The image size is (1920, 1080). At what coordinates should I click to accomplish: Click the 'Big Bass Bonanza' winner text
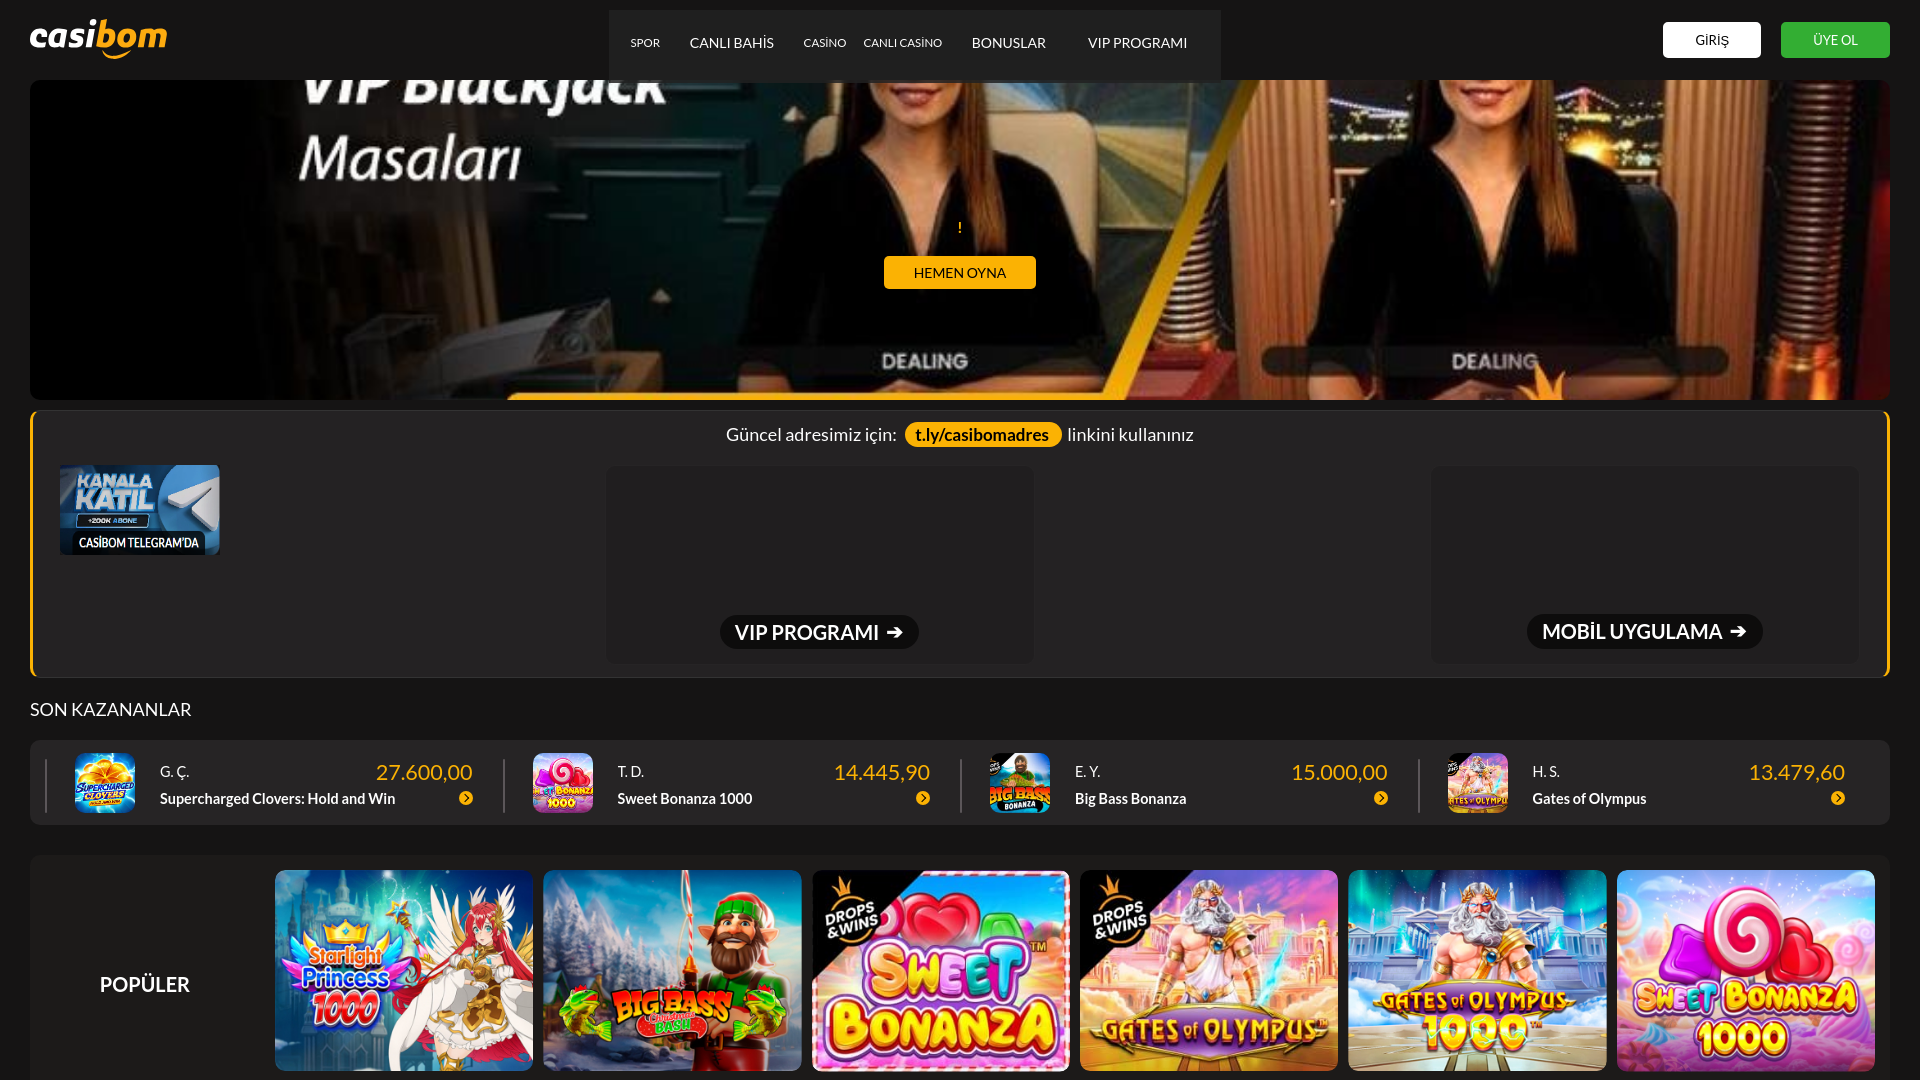tap(1130, 798)
